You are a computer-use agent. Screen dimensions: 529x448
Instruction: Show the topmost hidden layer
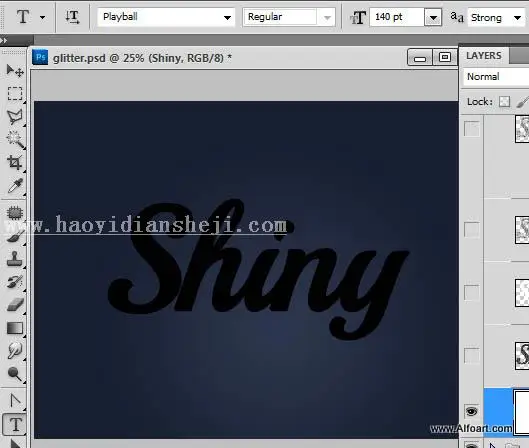(472, 129)
